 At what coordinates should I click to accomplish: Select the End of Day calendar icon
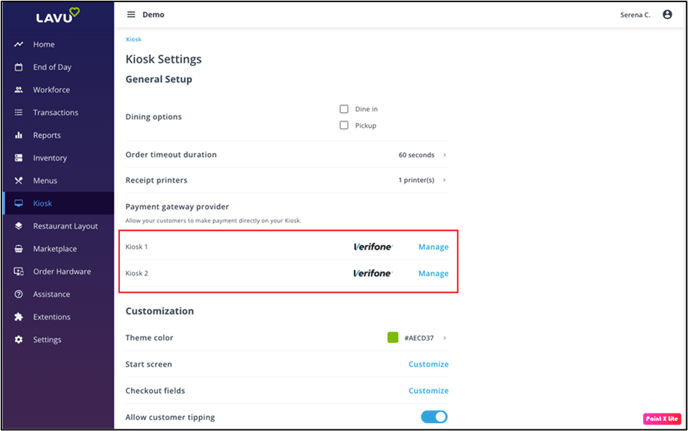tap(18, 67)
